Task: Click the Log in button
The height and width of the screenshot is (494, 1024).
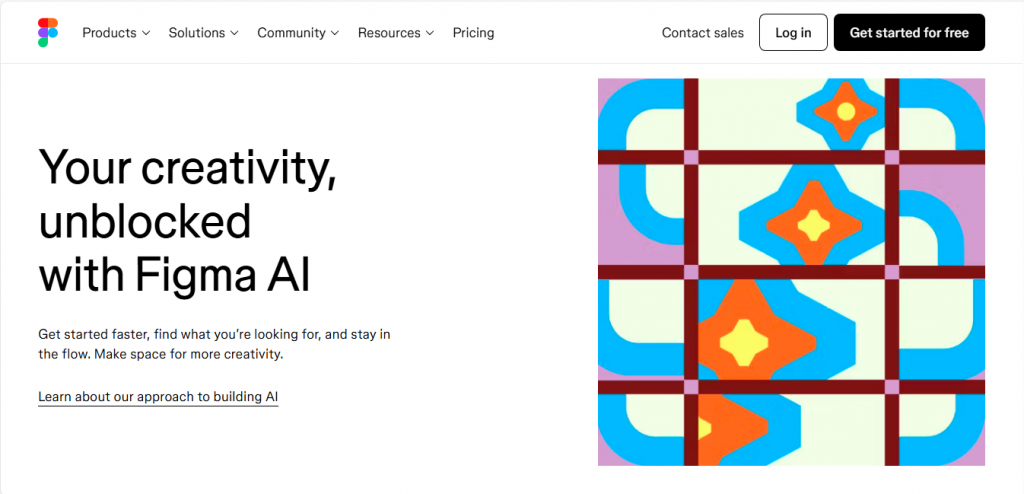Action: tap(793, 33)
